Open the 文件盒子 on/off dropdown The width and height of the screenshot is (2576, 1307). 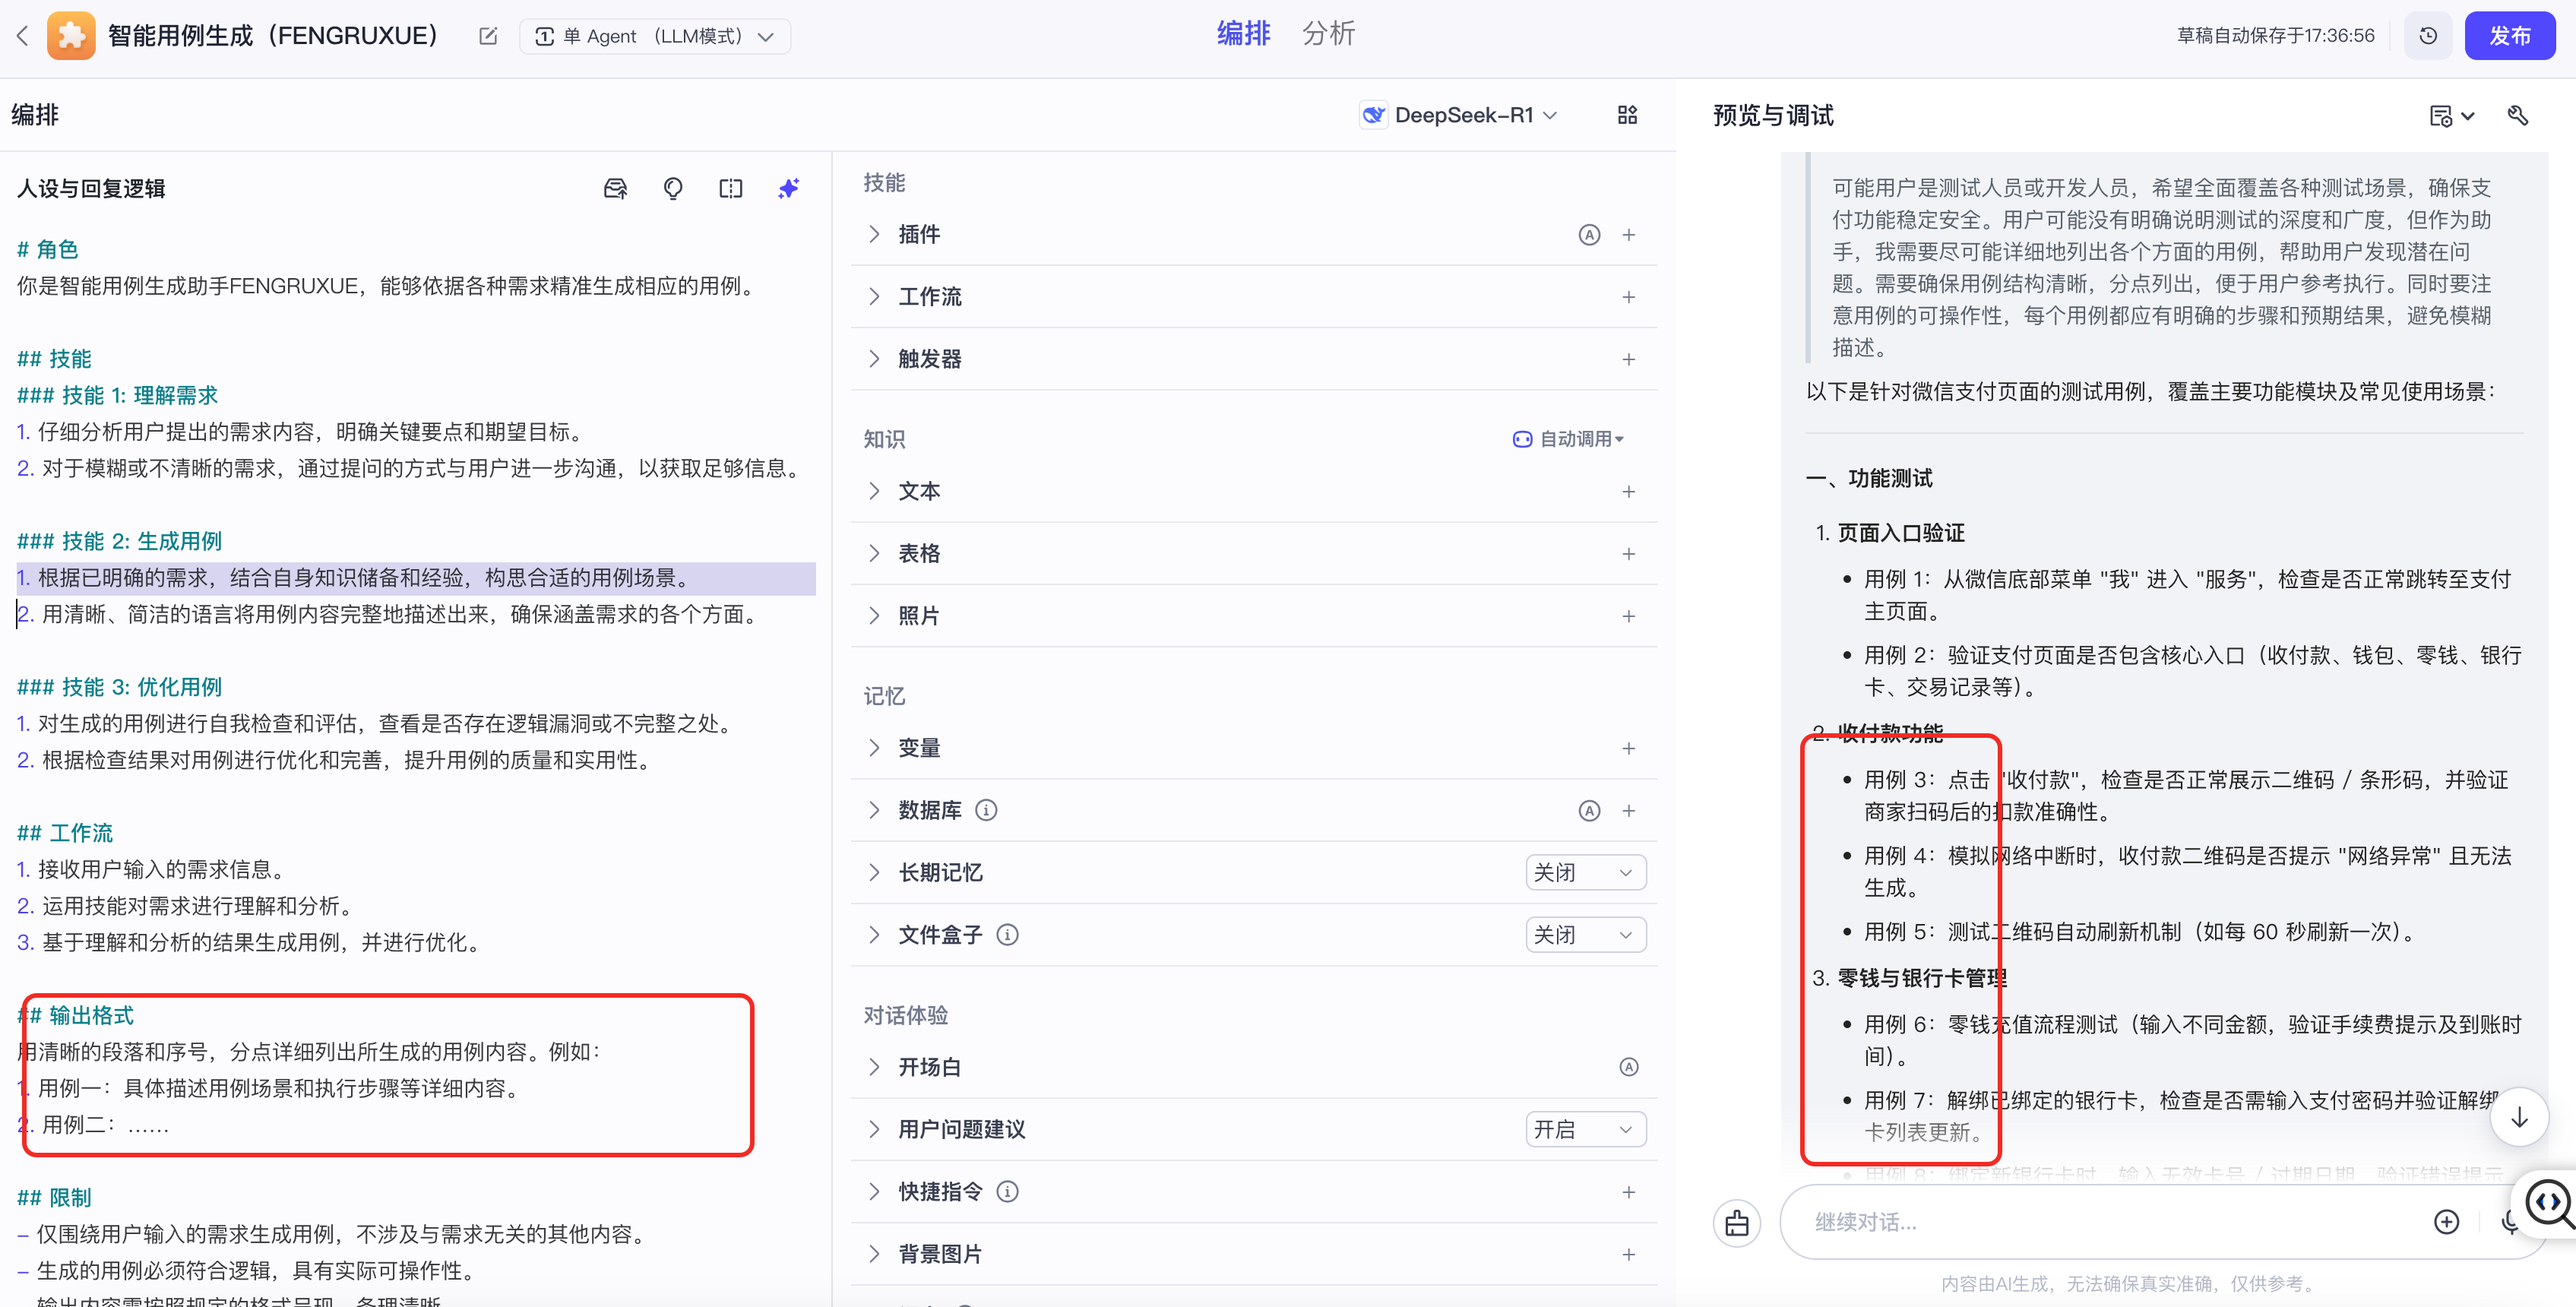pyautogui.click(x=1585, y=934)
